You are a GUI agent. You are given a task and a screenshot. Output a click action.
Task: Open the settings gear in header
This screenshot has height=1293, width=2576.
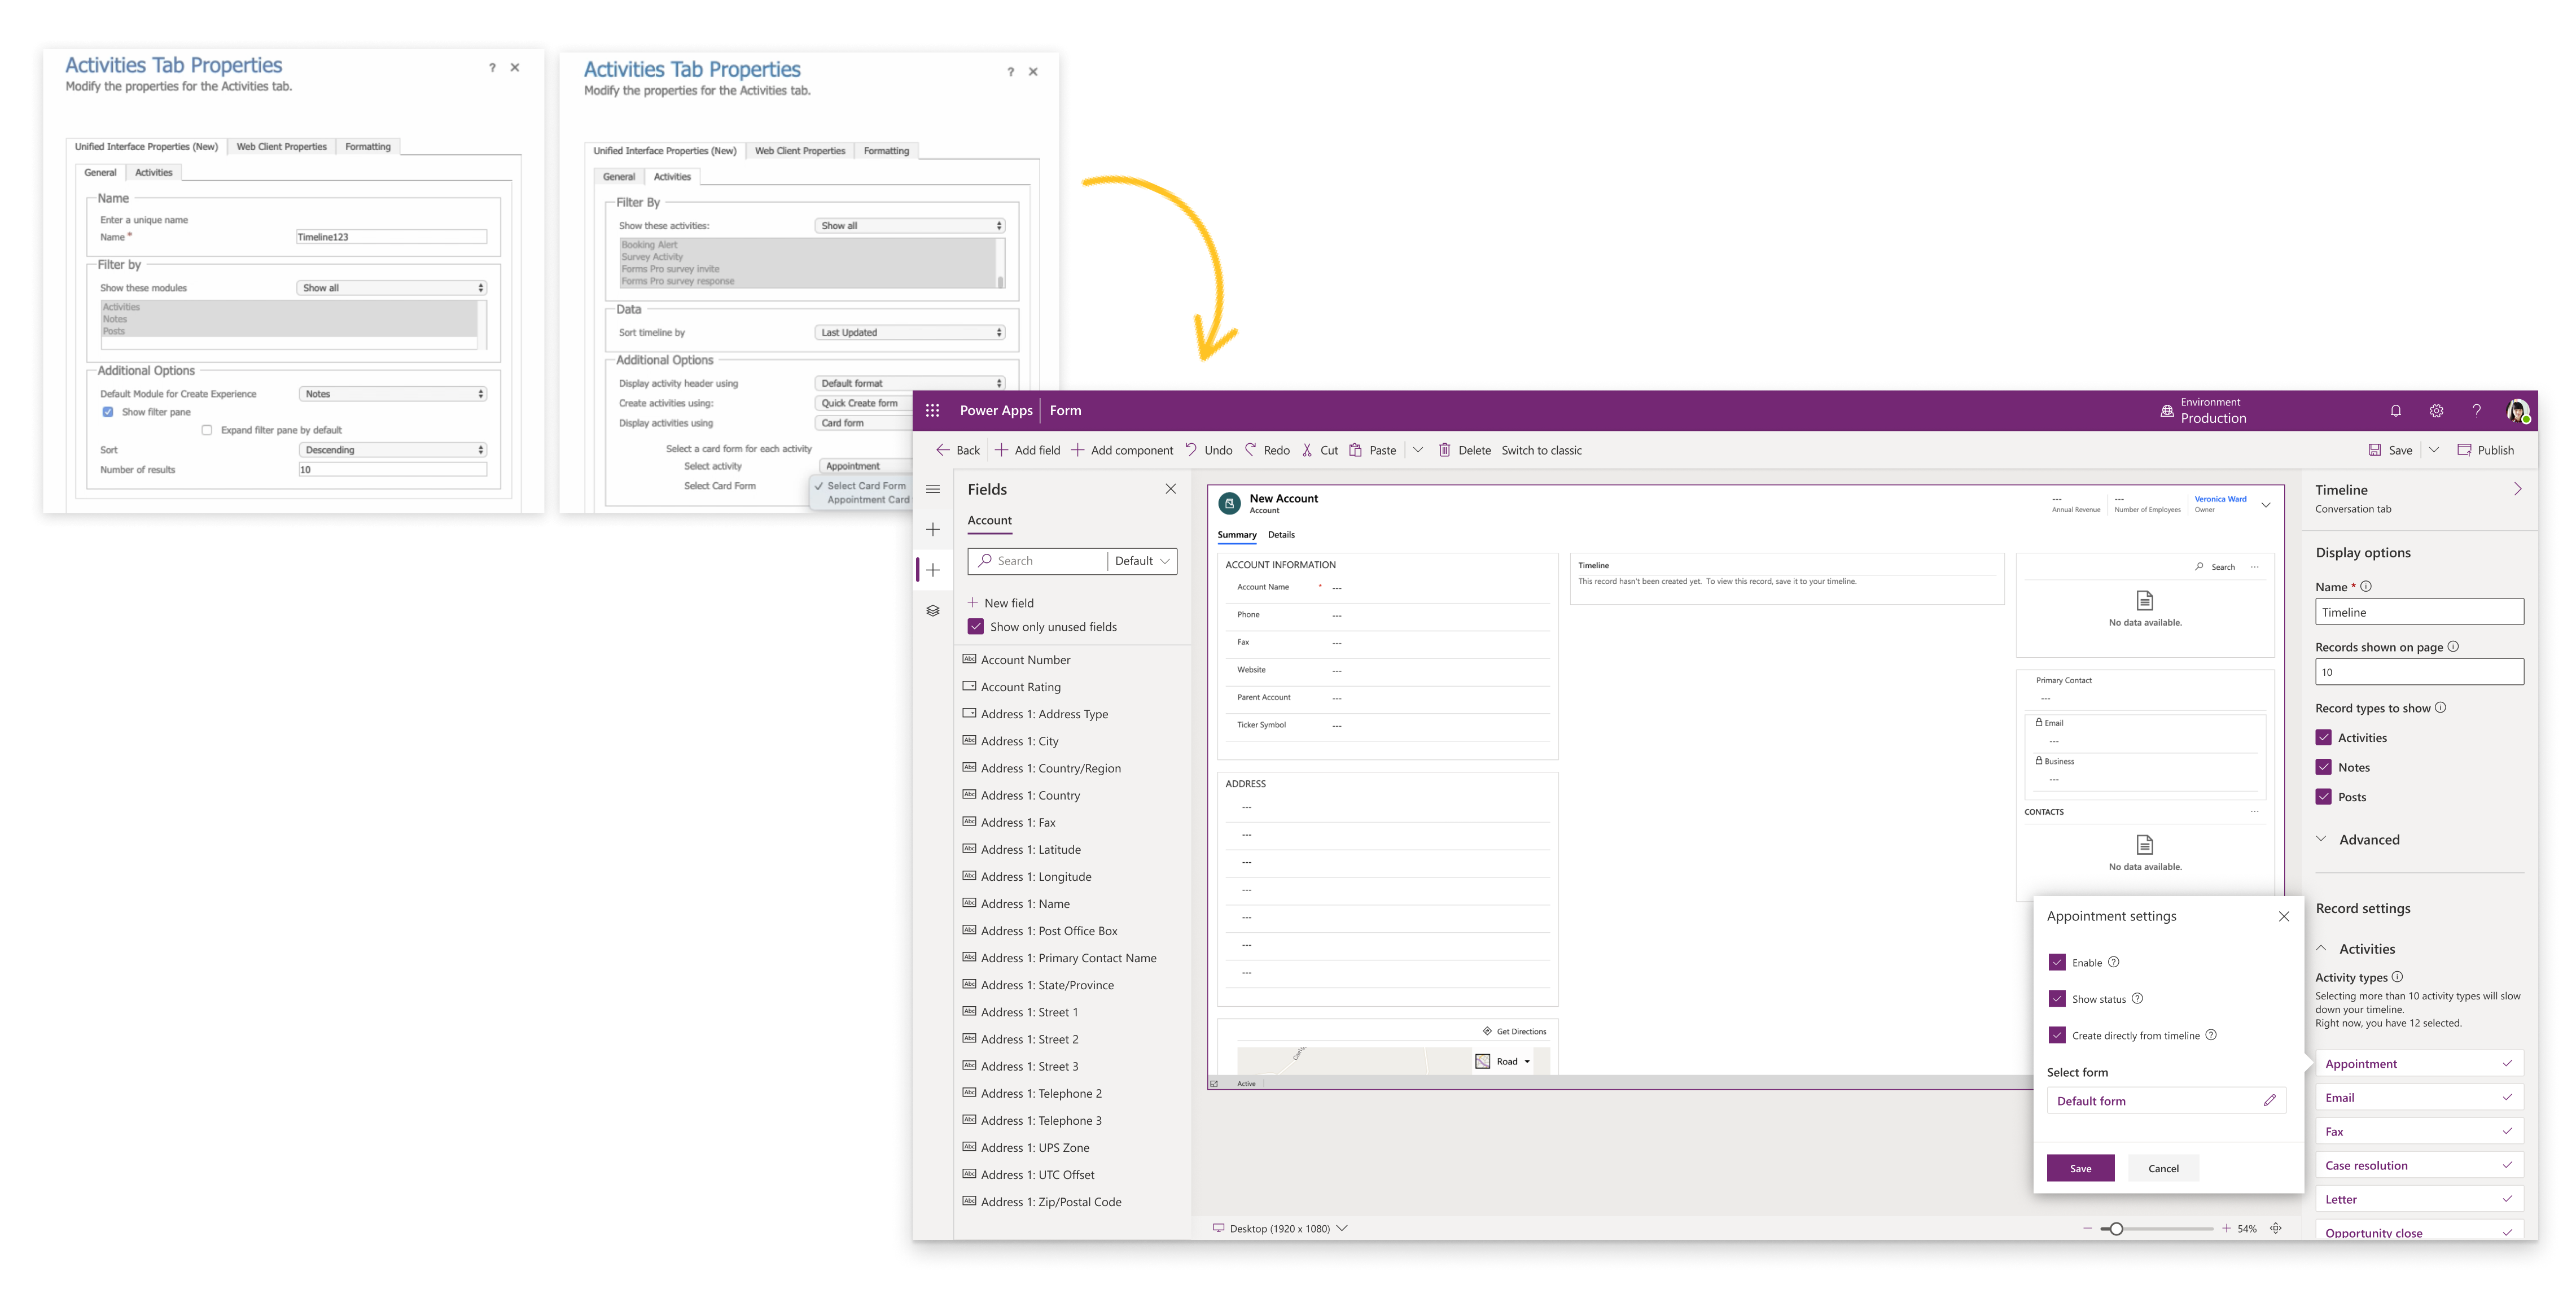click(2436, 410)
